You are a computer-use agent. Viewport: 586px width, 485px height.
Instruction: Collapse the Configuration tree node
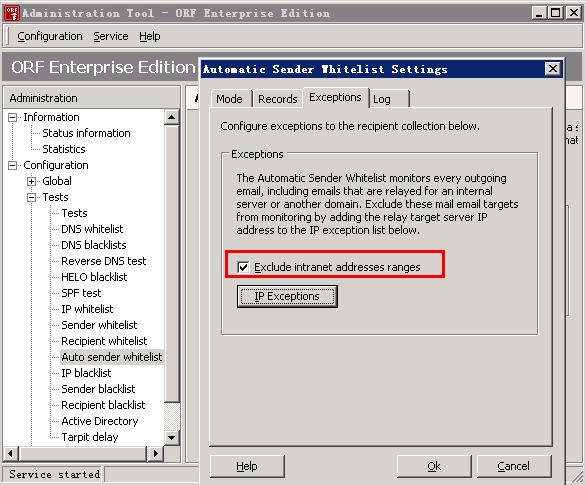pos(12,165)
